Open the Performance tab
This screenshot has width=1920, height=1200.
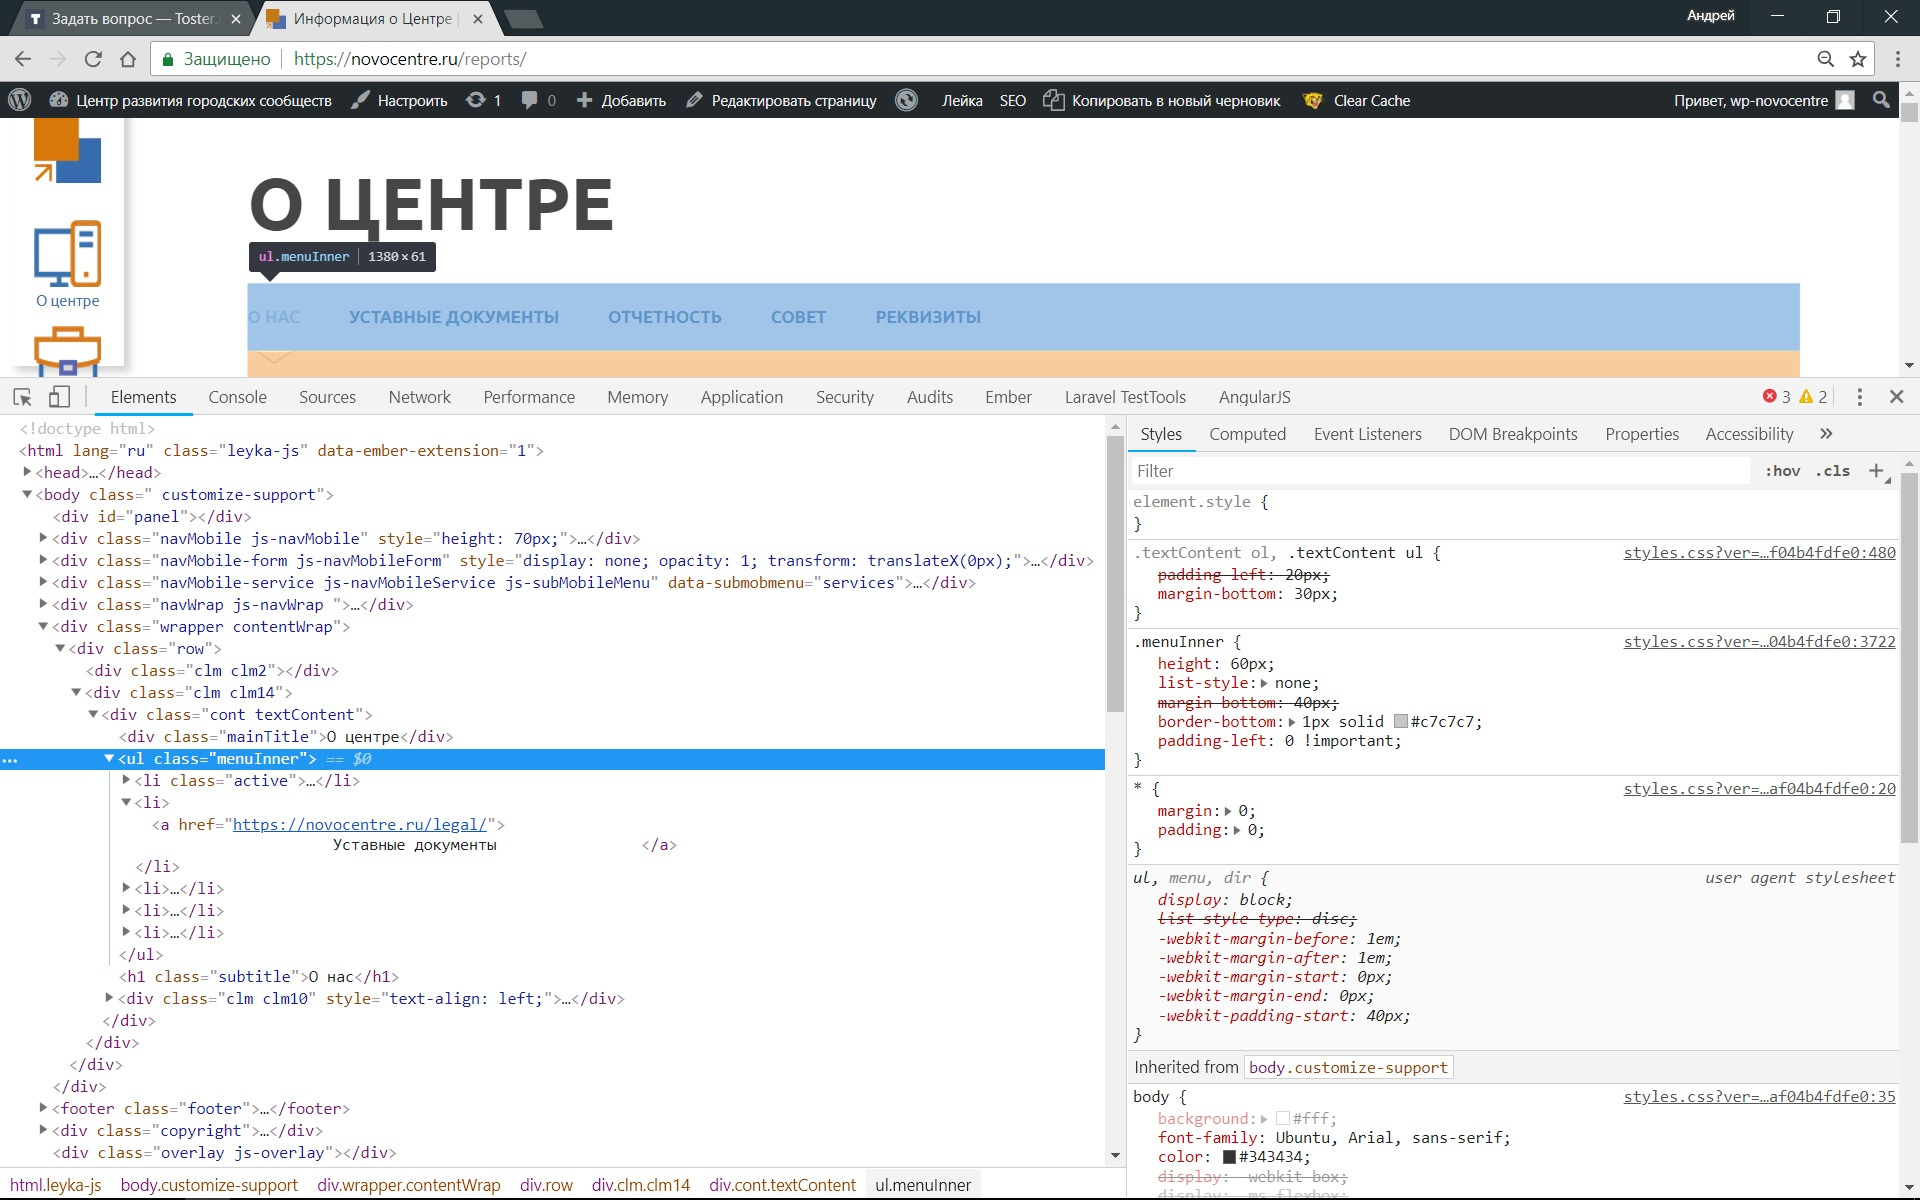point(529,397)
